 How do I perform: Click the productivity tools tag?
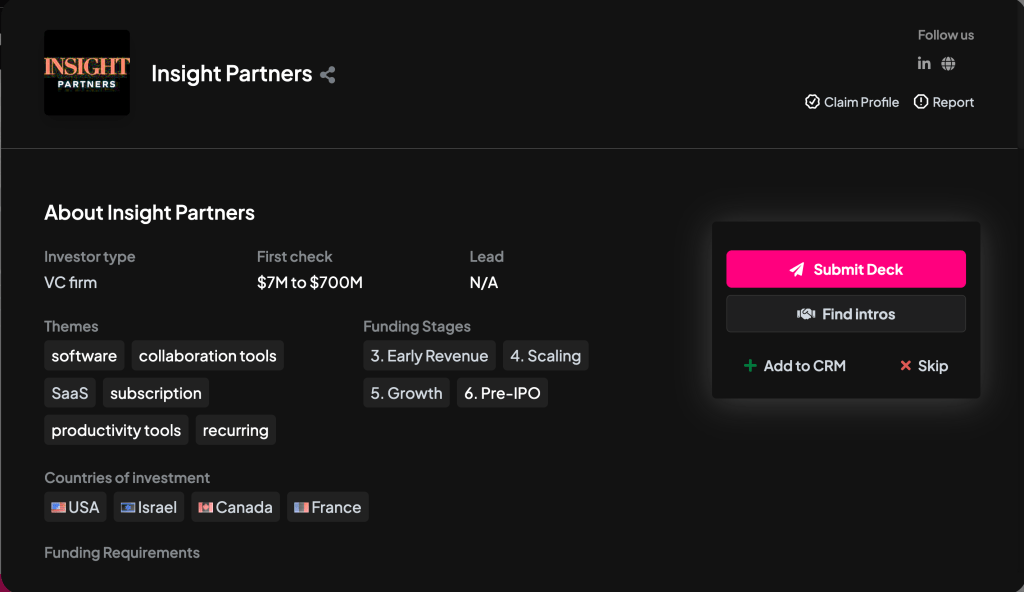tap(116, 430)
